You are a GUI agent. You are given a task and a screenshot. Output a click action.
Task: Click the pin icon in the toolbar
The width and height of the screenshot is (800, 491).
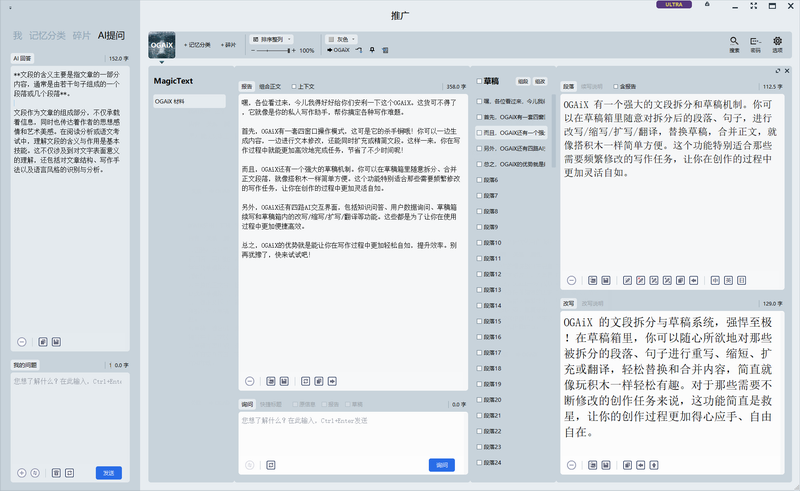[372, 49]
